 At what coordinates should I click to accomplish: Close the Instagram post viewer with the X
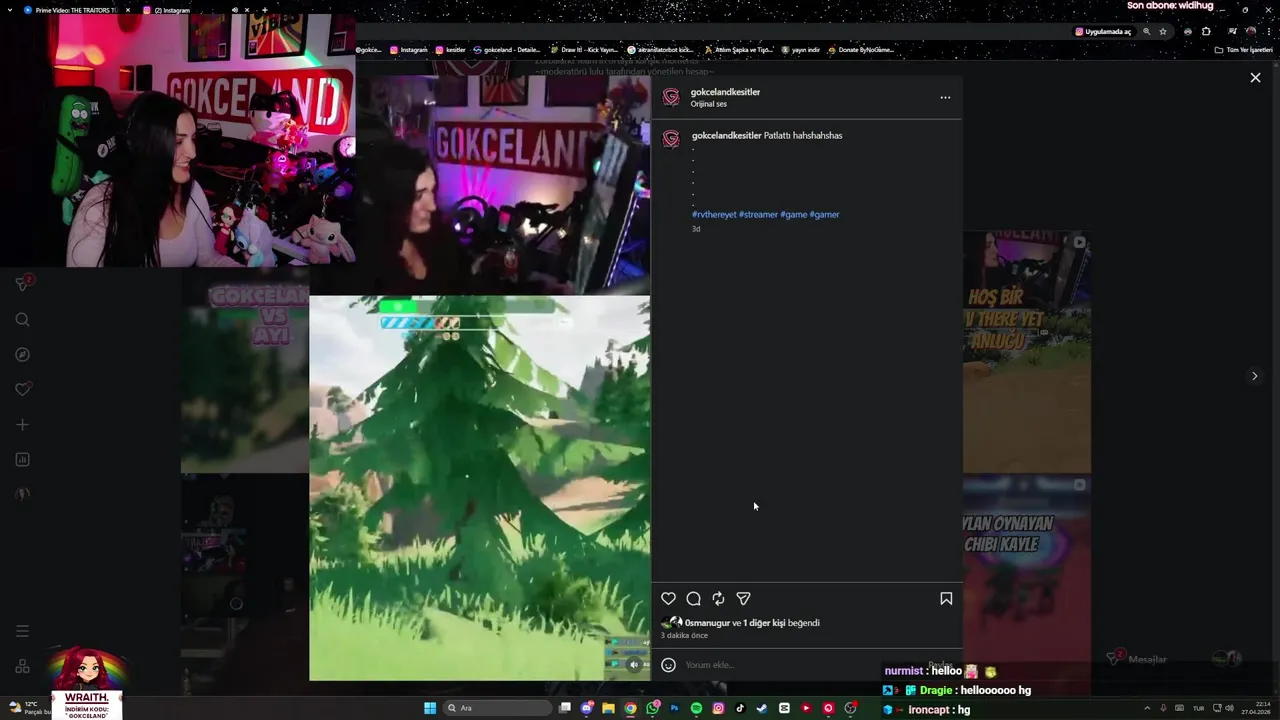point(1255,78)
